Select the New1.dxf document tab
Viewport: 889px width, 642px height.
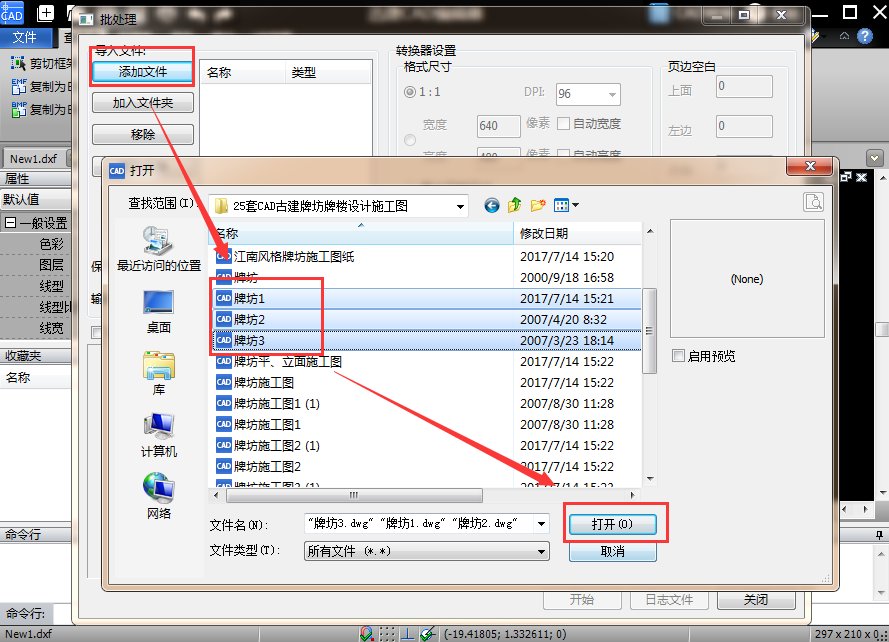(x=32, y=157)
